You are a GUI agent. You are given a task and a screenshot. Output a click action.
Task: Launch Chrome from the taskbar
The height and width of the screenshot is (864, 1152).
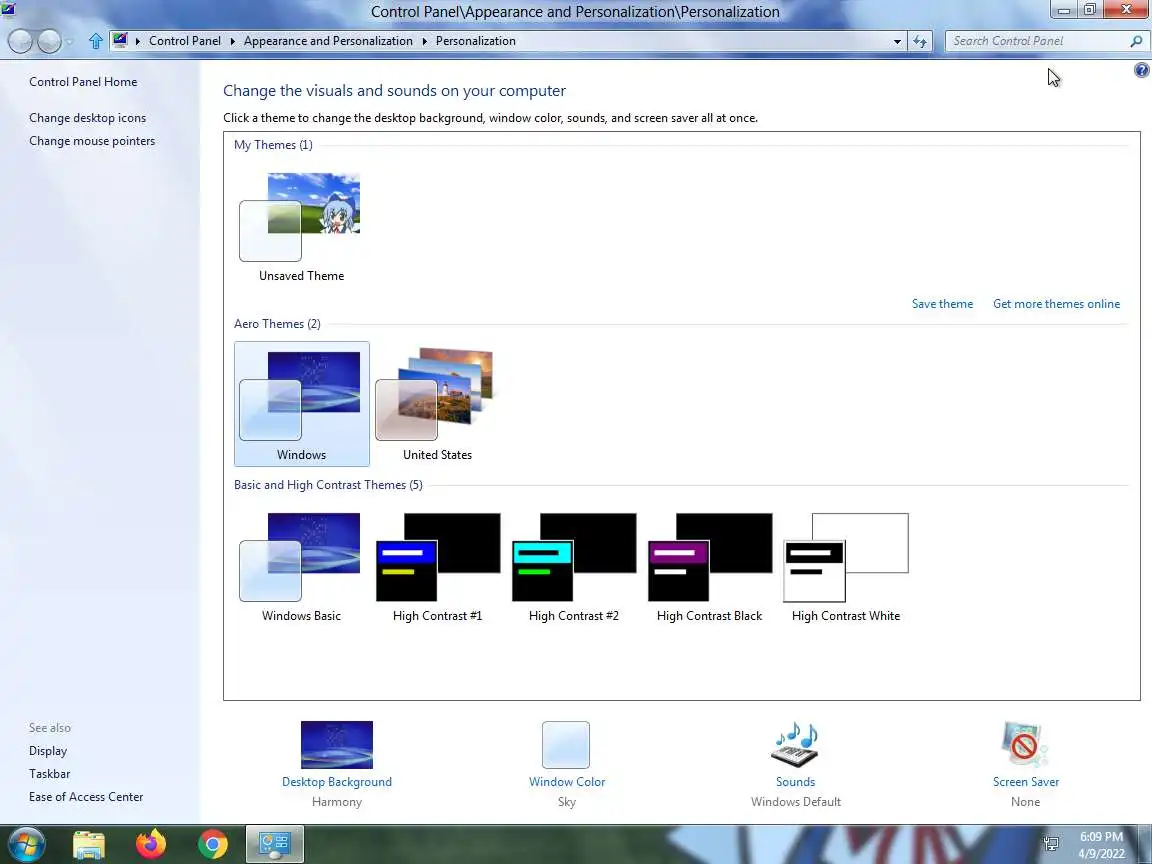tap(212, 845)
